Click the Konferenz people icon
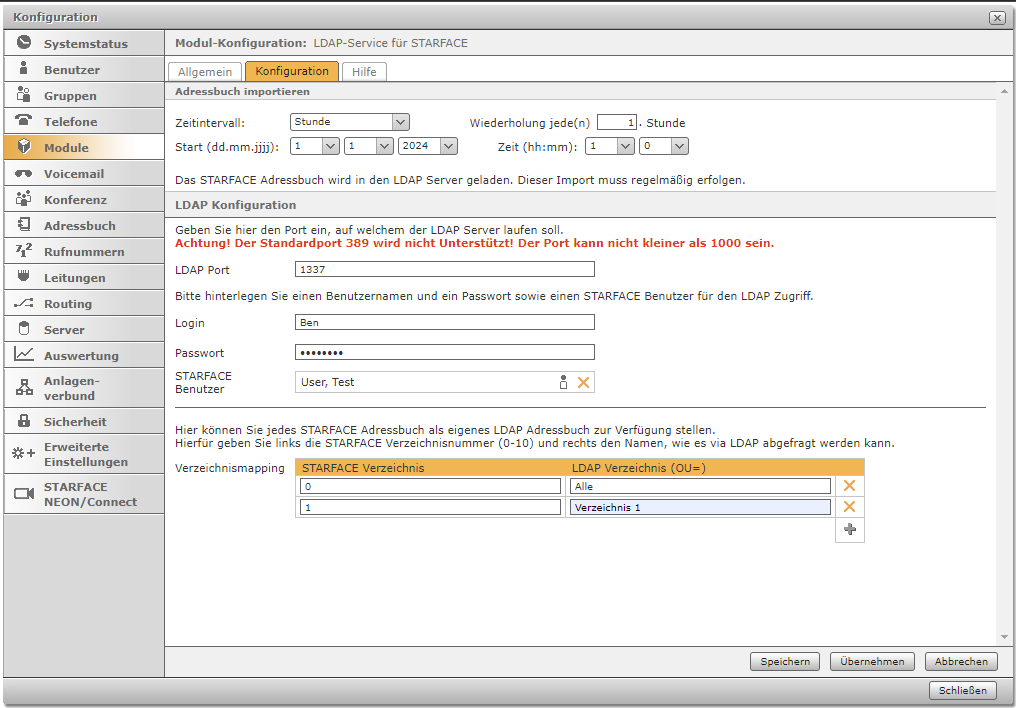1016x708 pixels. [24, 199]
